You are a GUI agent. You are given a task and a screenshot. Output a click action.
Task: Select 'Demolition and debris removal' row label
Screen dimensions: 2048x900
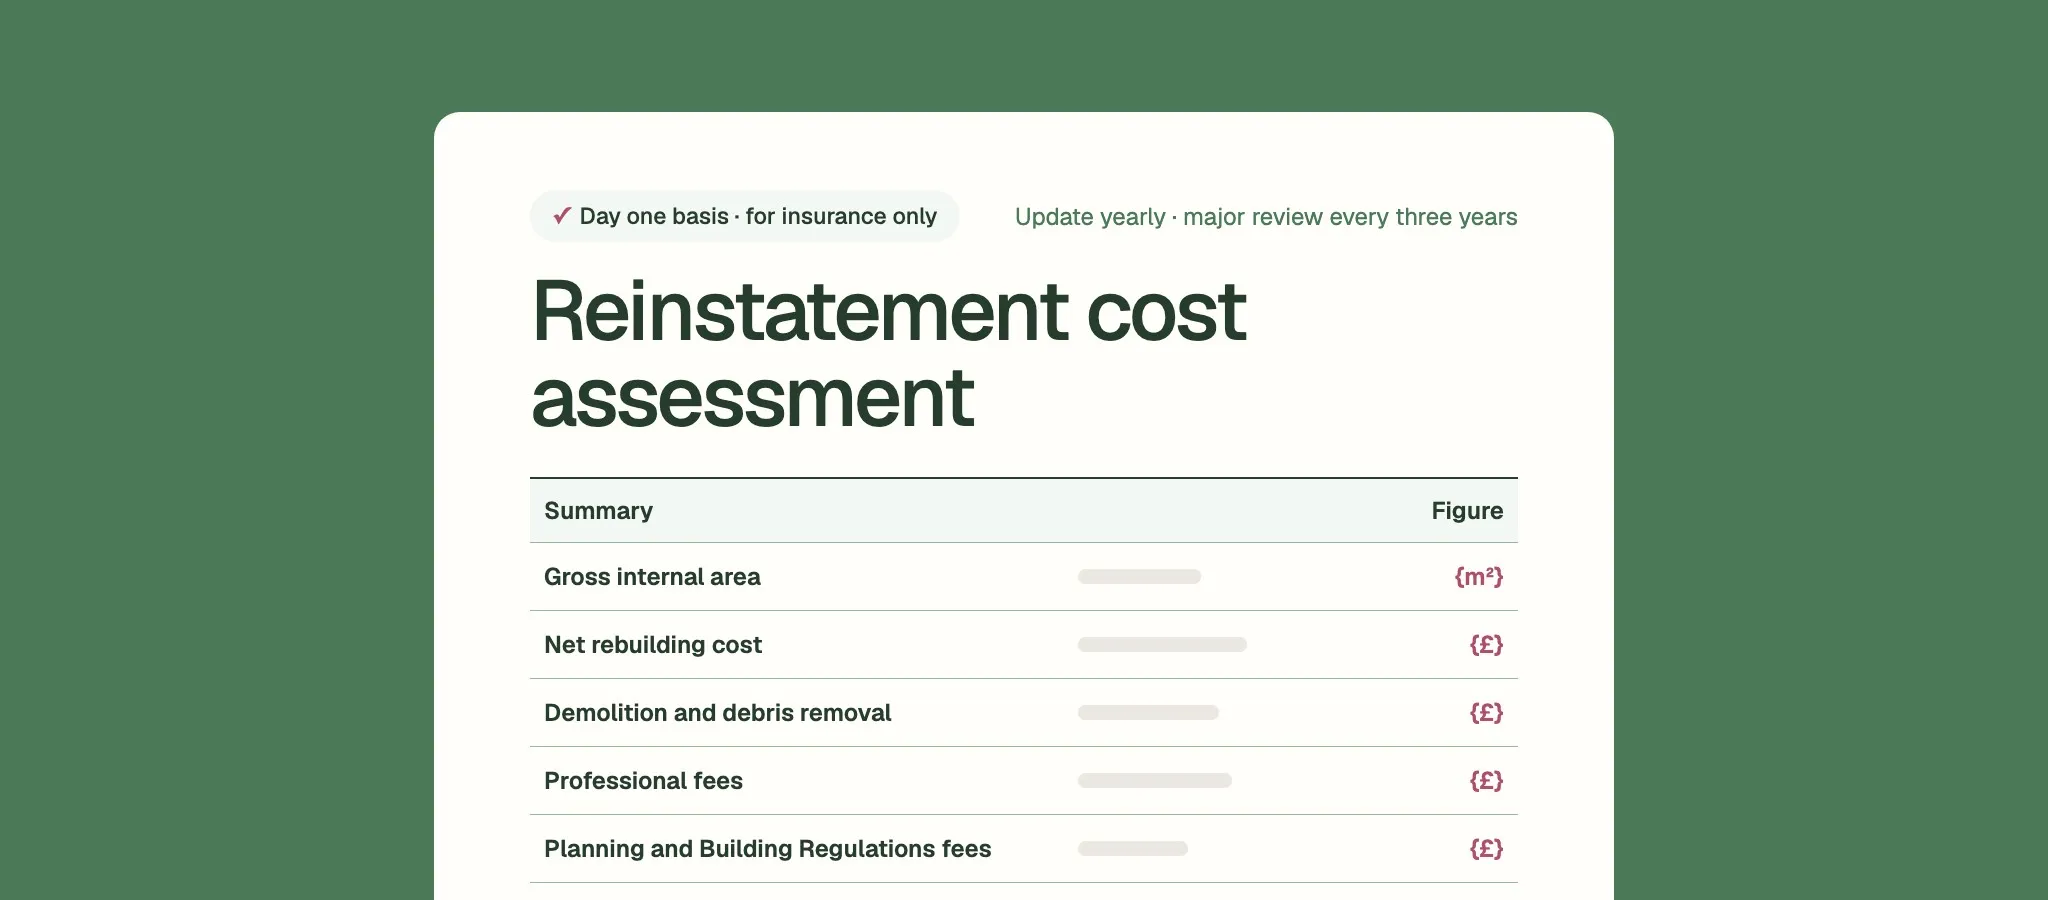click(717, 713)
